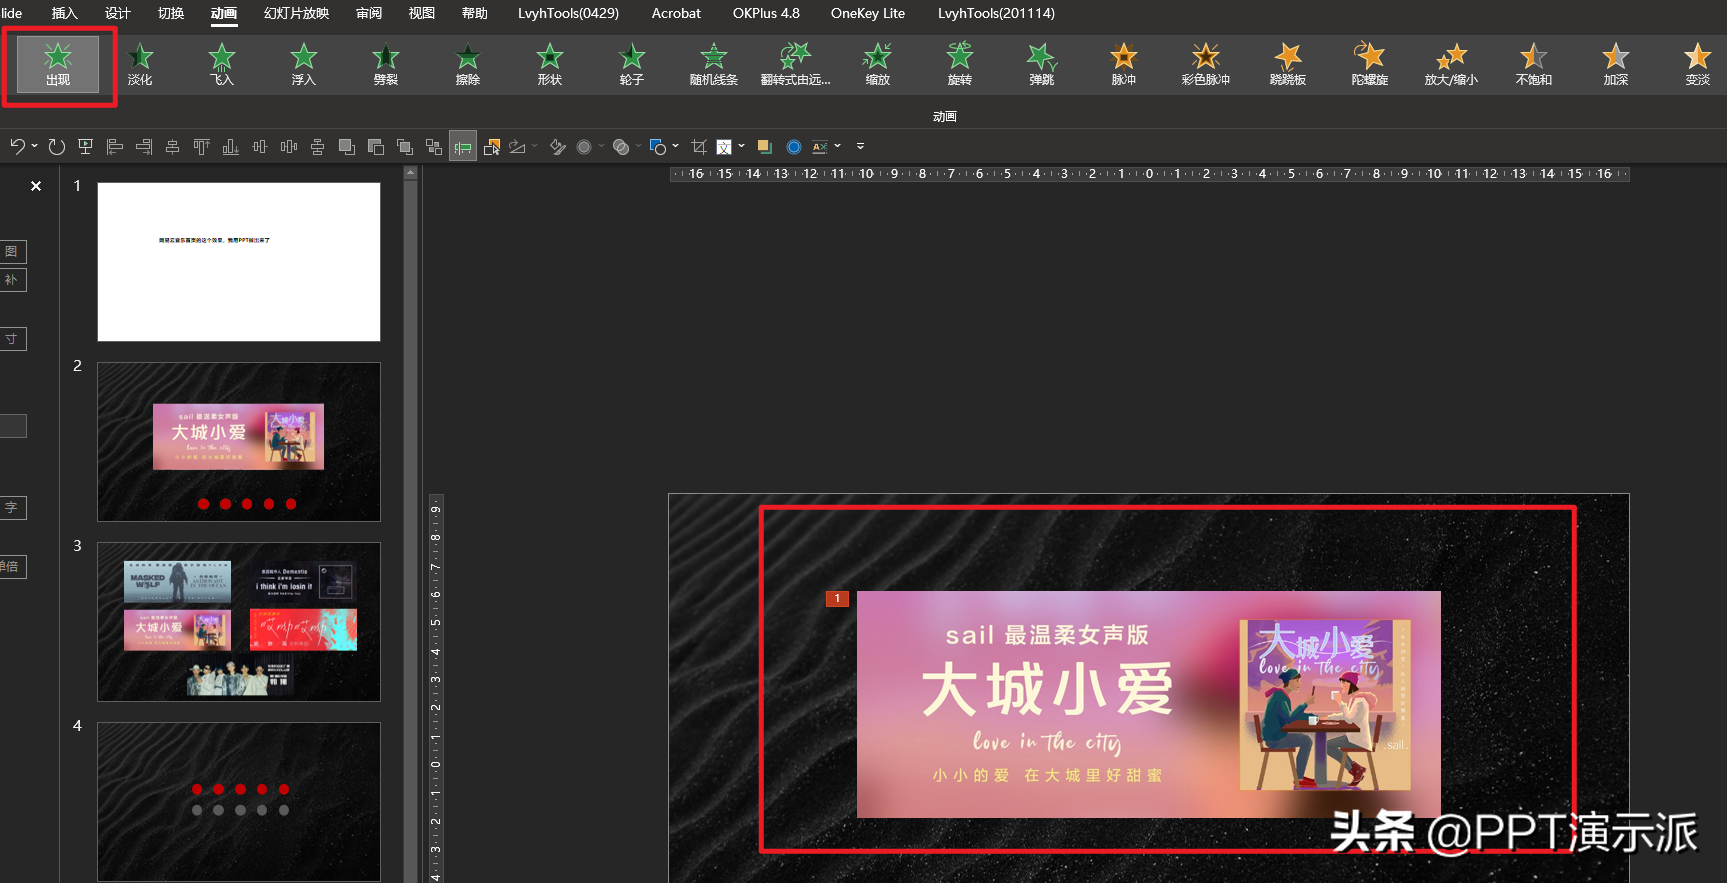The height and width of the screenshot is (883, 1727).
Task: Redo the last action
Action: 57,147
